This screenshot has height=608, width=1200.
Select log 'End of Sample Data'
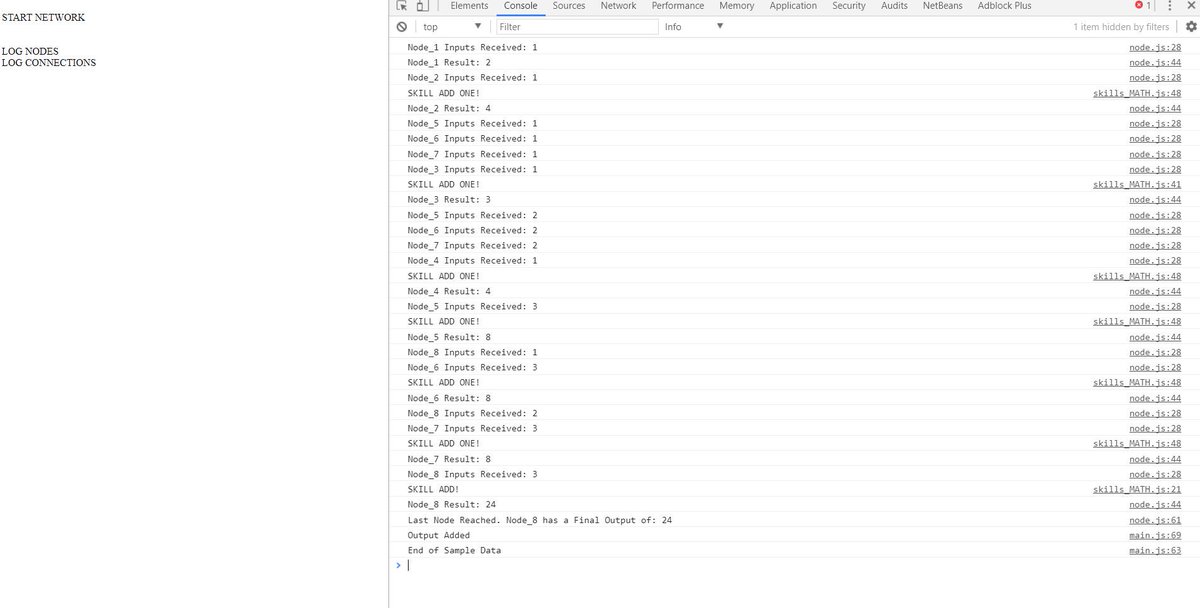tap(455, 550)
